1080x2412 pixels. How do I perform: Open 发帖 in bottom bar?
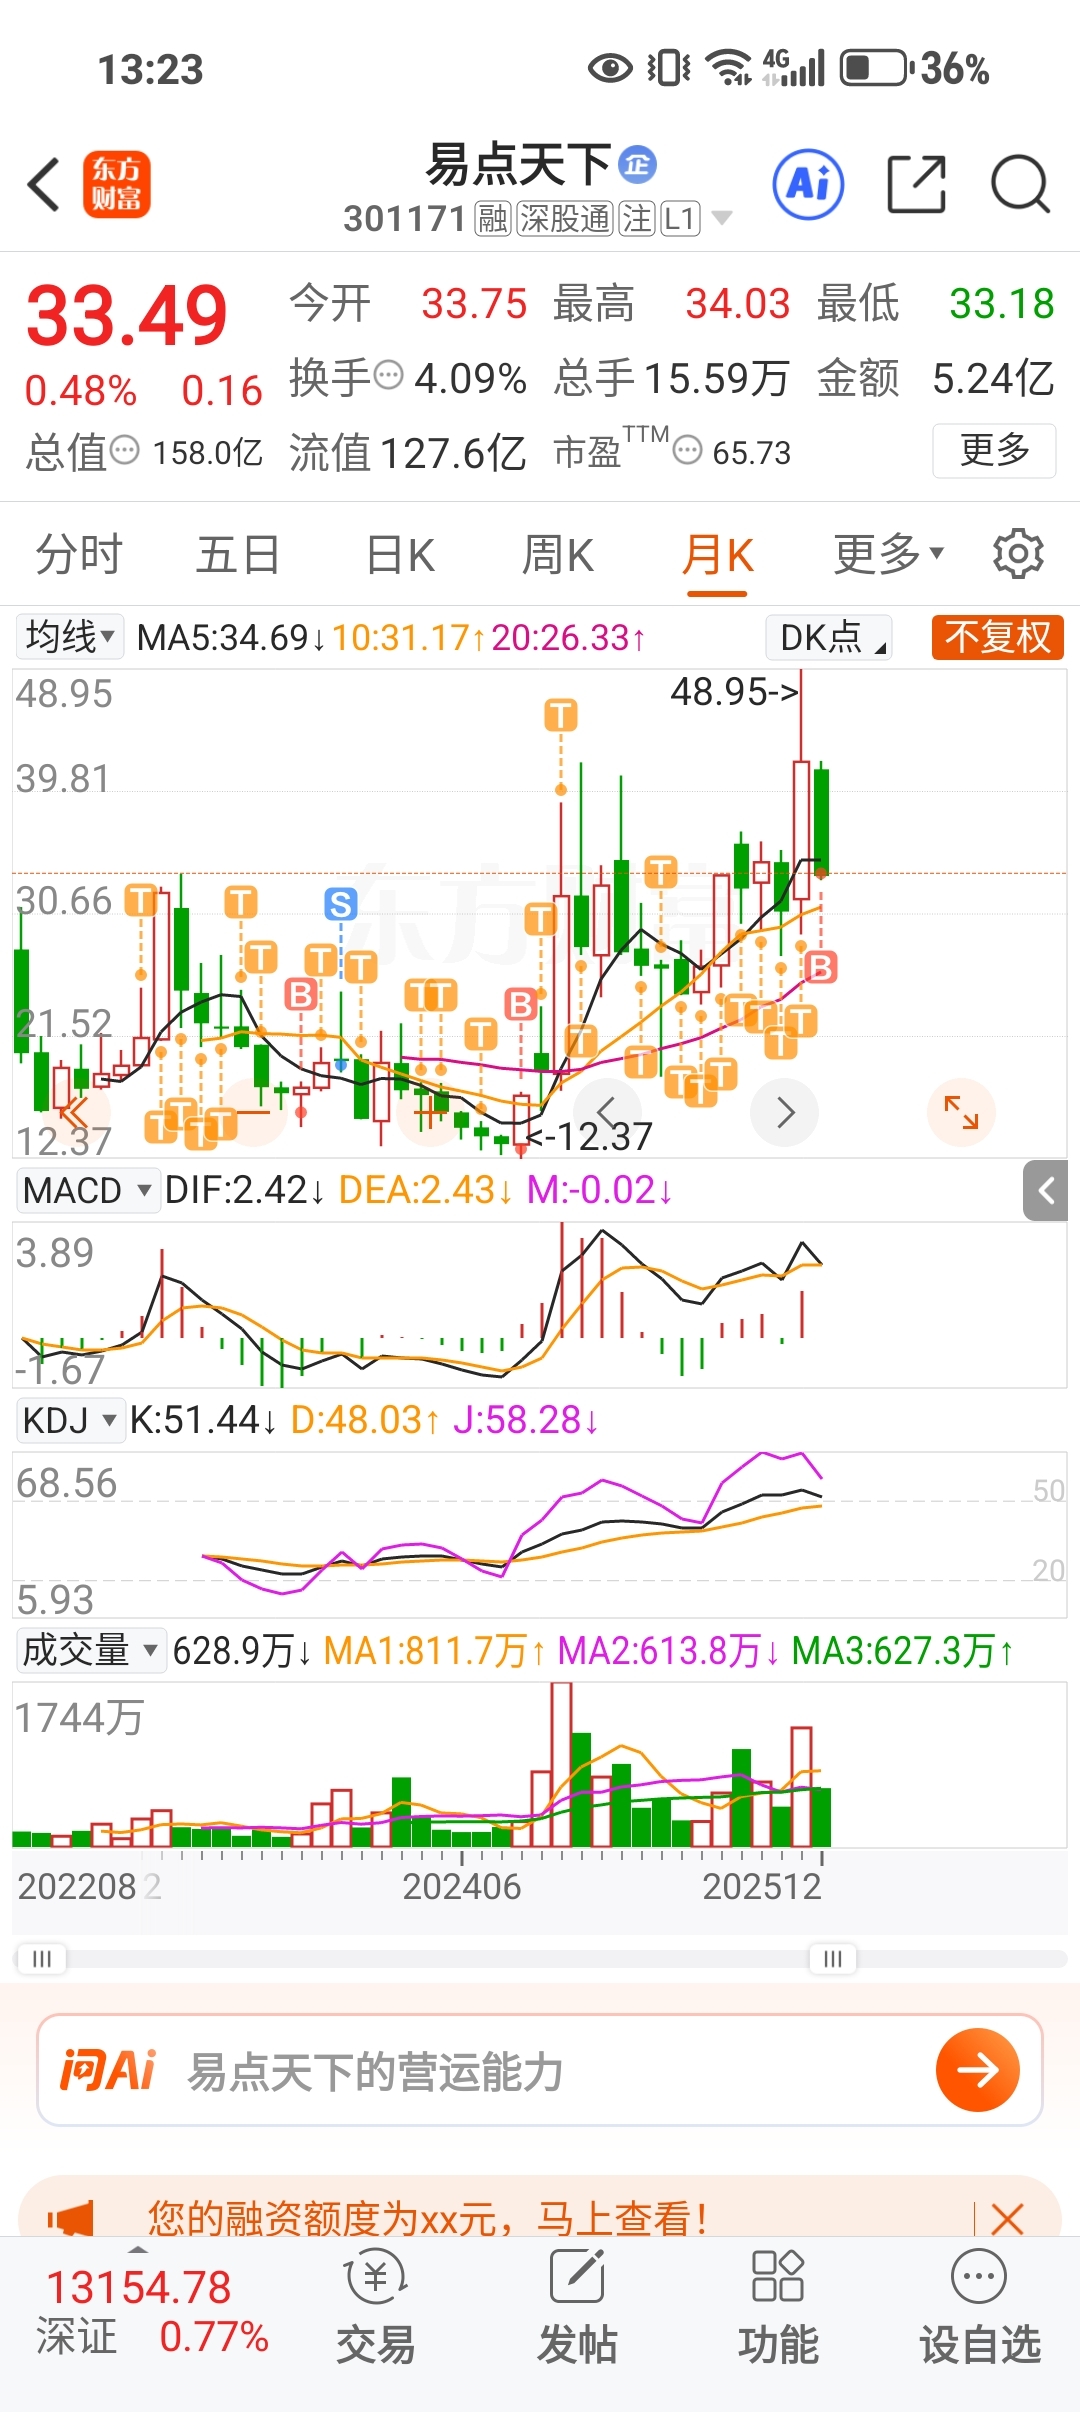pyautogui.click(x=577, y=2308)
